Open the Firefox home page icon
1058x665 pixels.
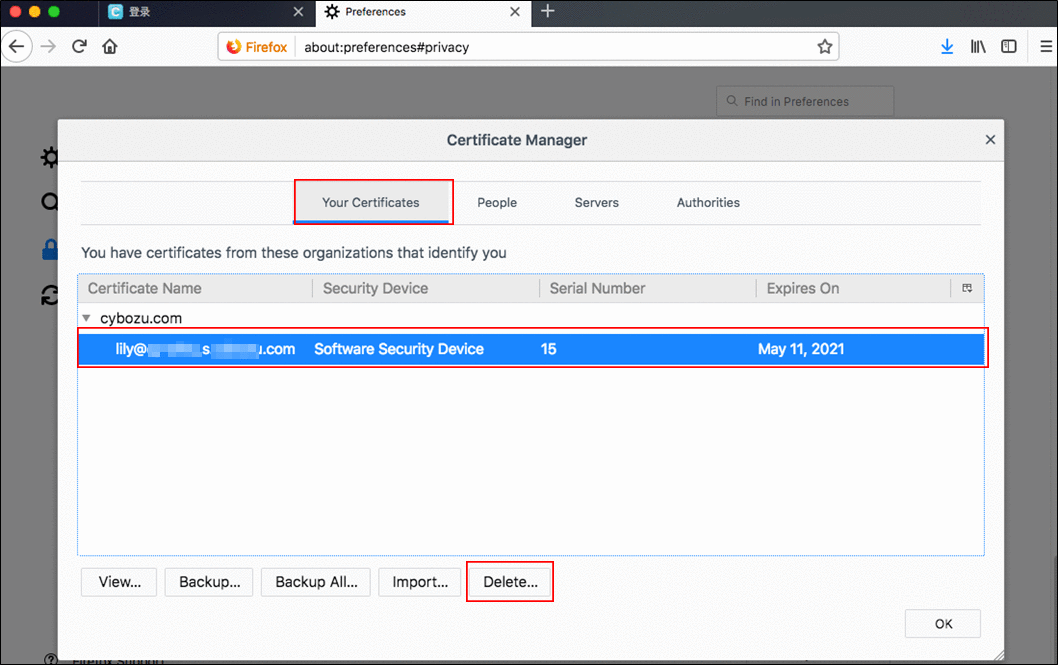[109, 47]
